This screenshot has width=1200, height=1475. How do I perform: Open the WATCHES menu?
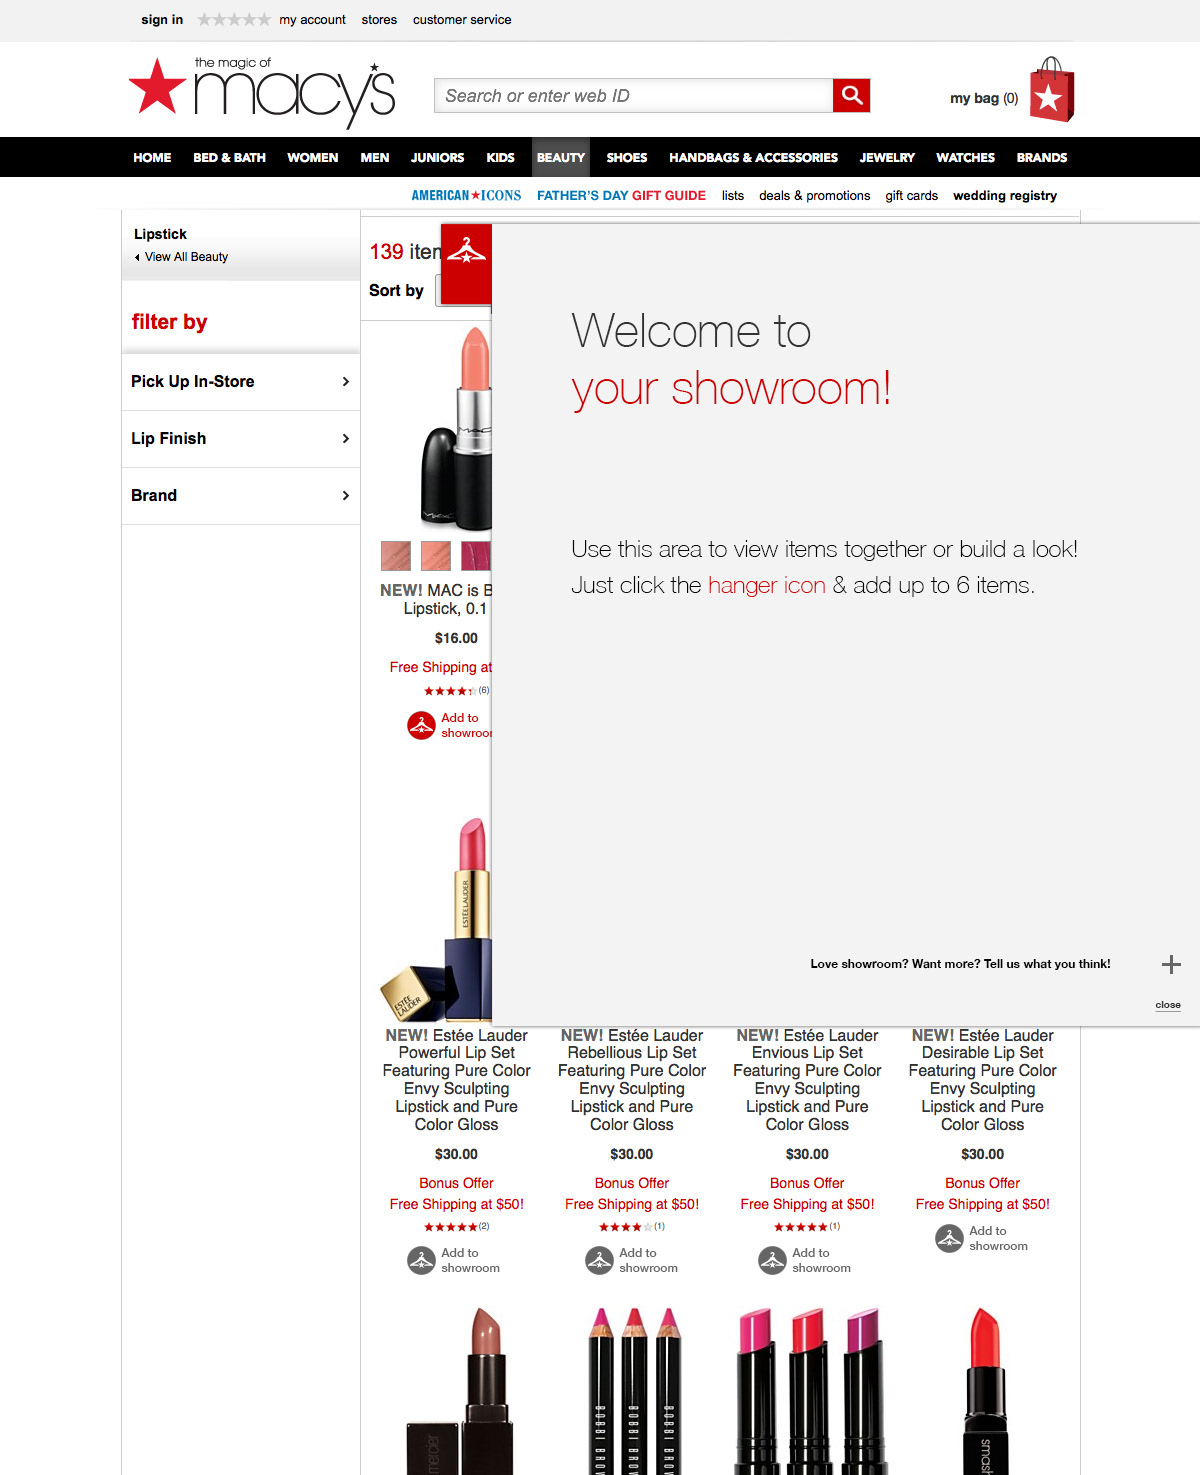pos(965,157)
